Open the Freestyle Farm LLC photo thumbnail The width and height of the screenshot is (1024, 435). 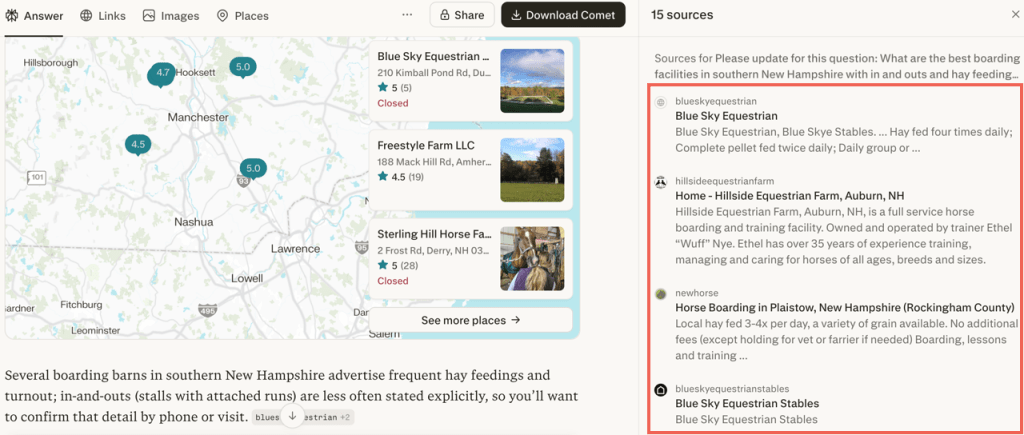coord(532,169)
